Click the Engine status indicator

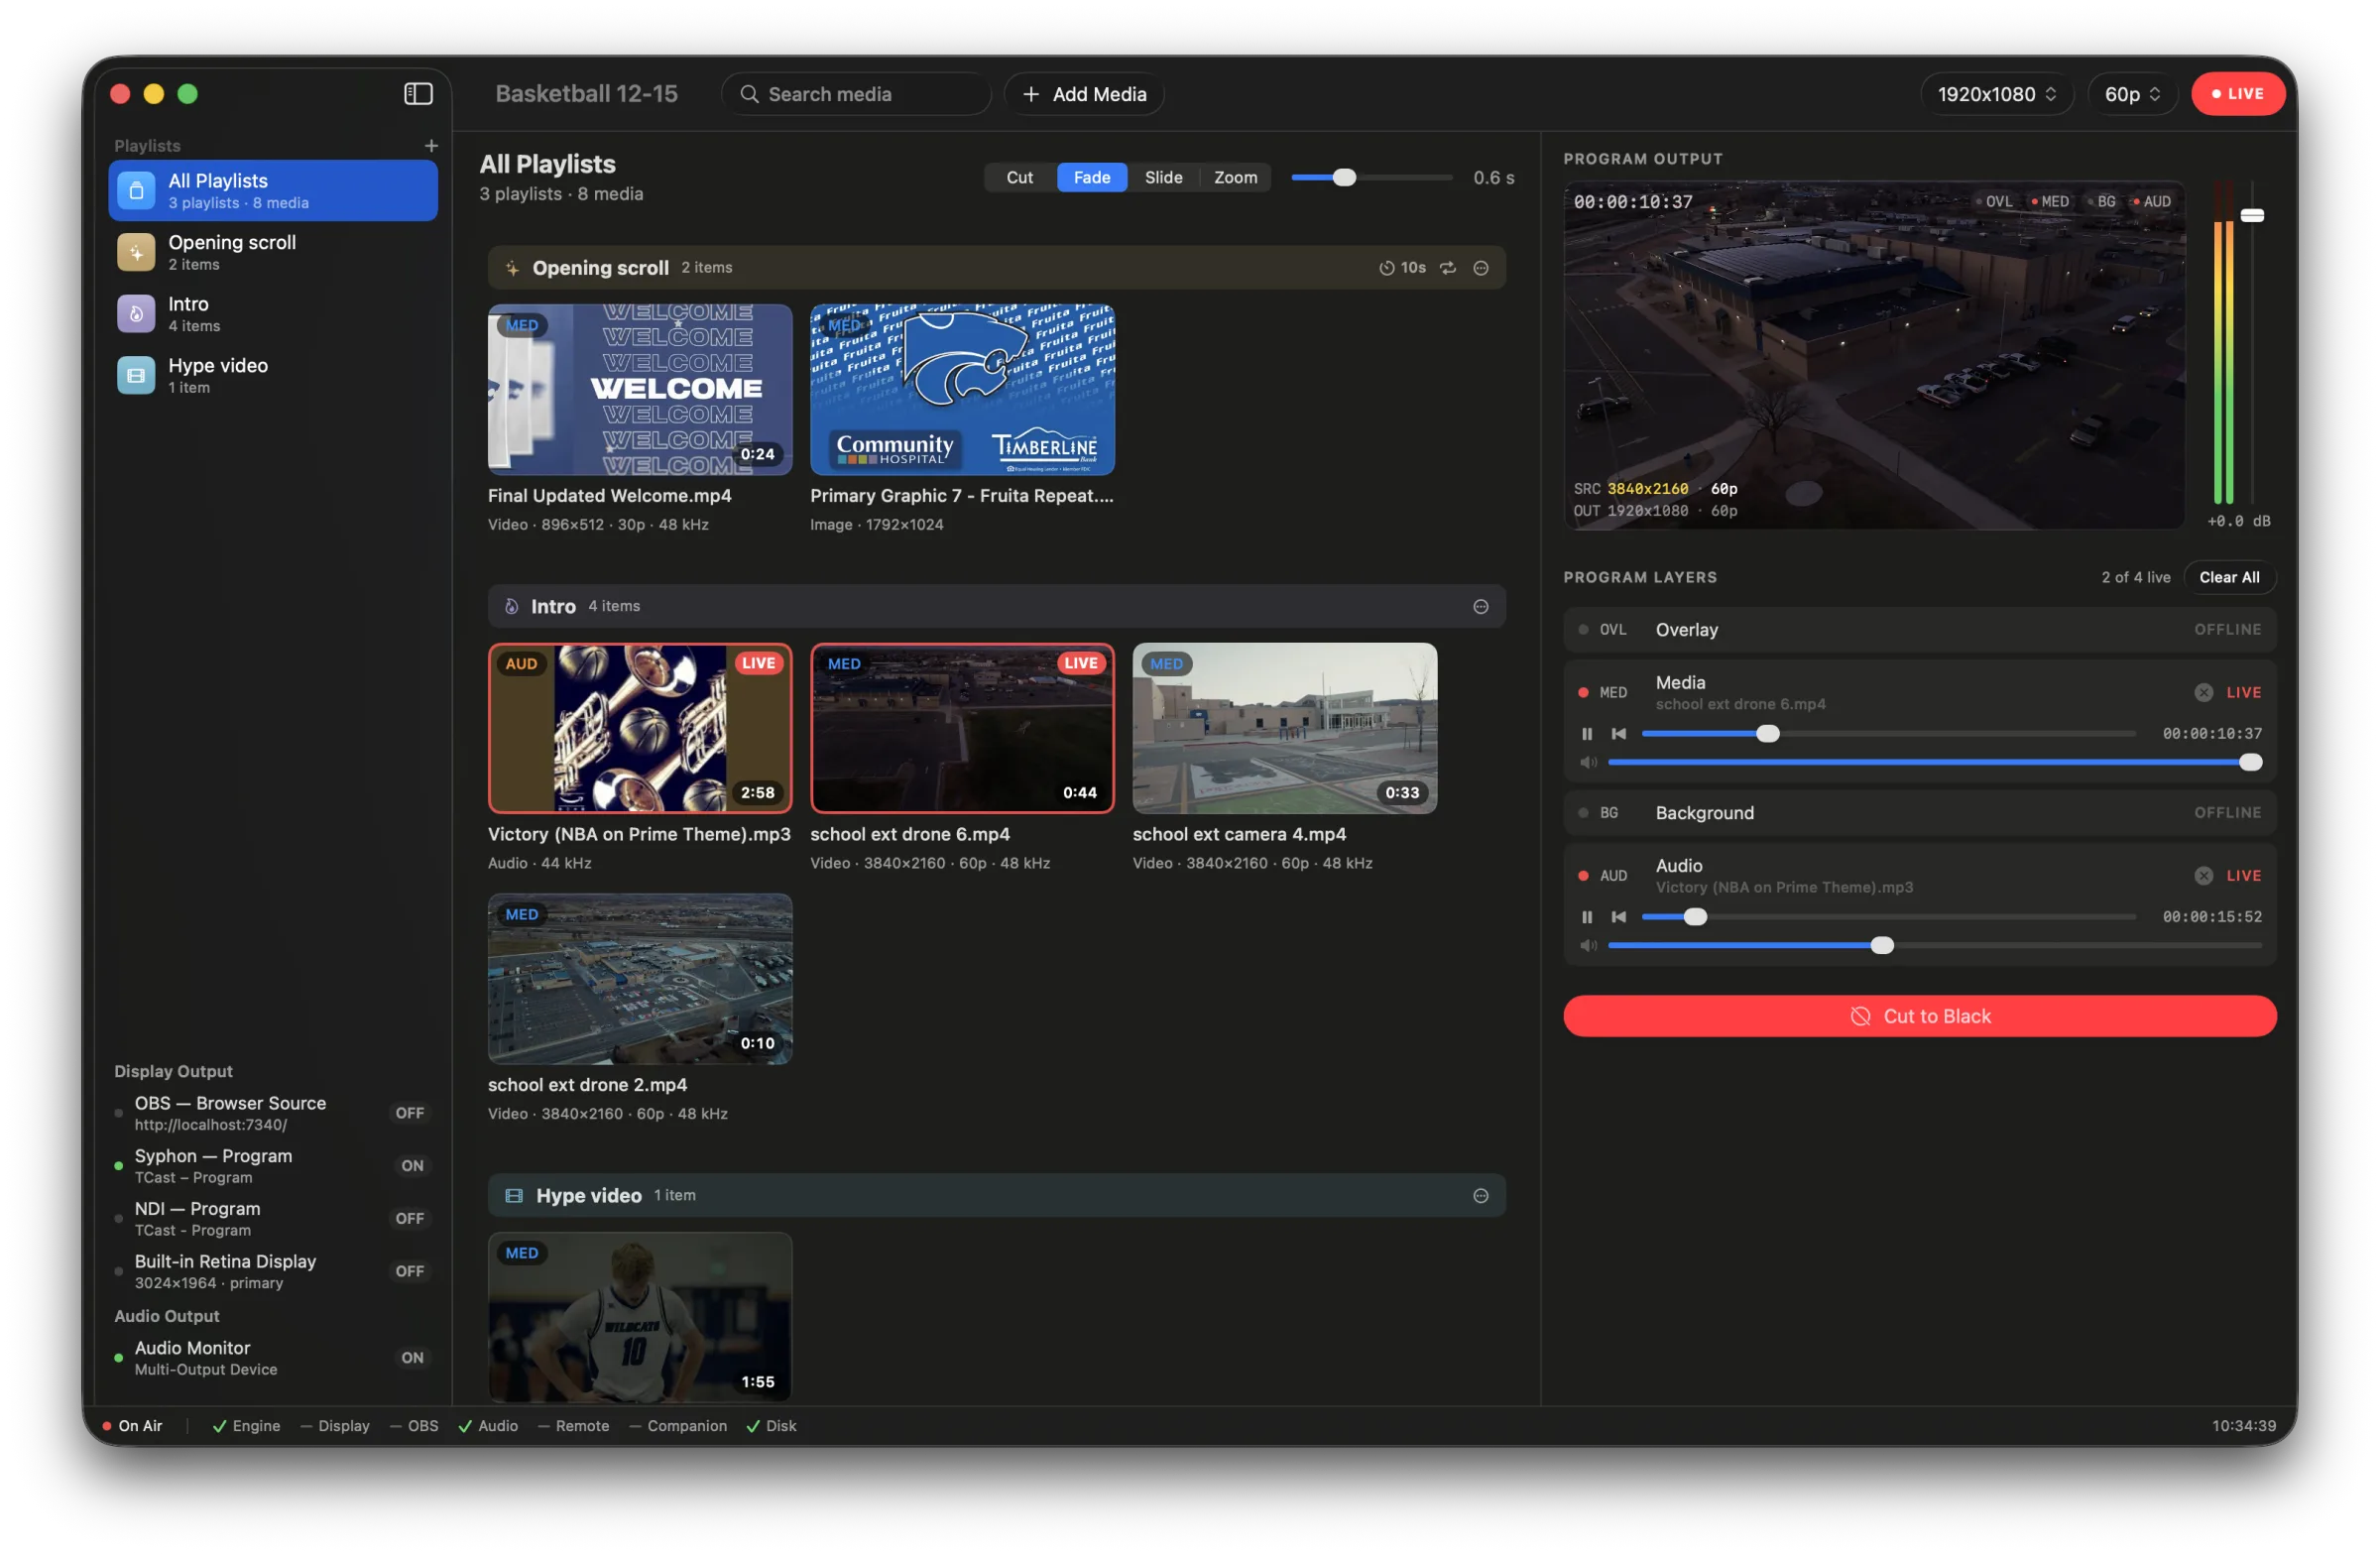click(246, 1426)
